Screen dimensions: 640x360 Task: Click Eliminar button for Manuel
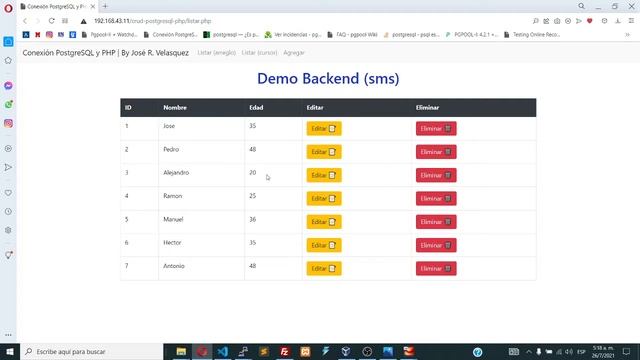436,222
